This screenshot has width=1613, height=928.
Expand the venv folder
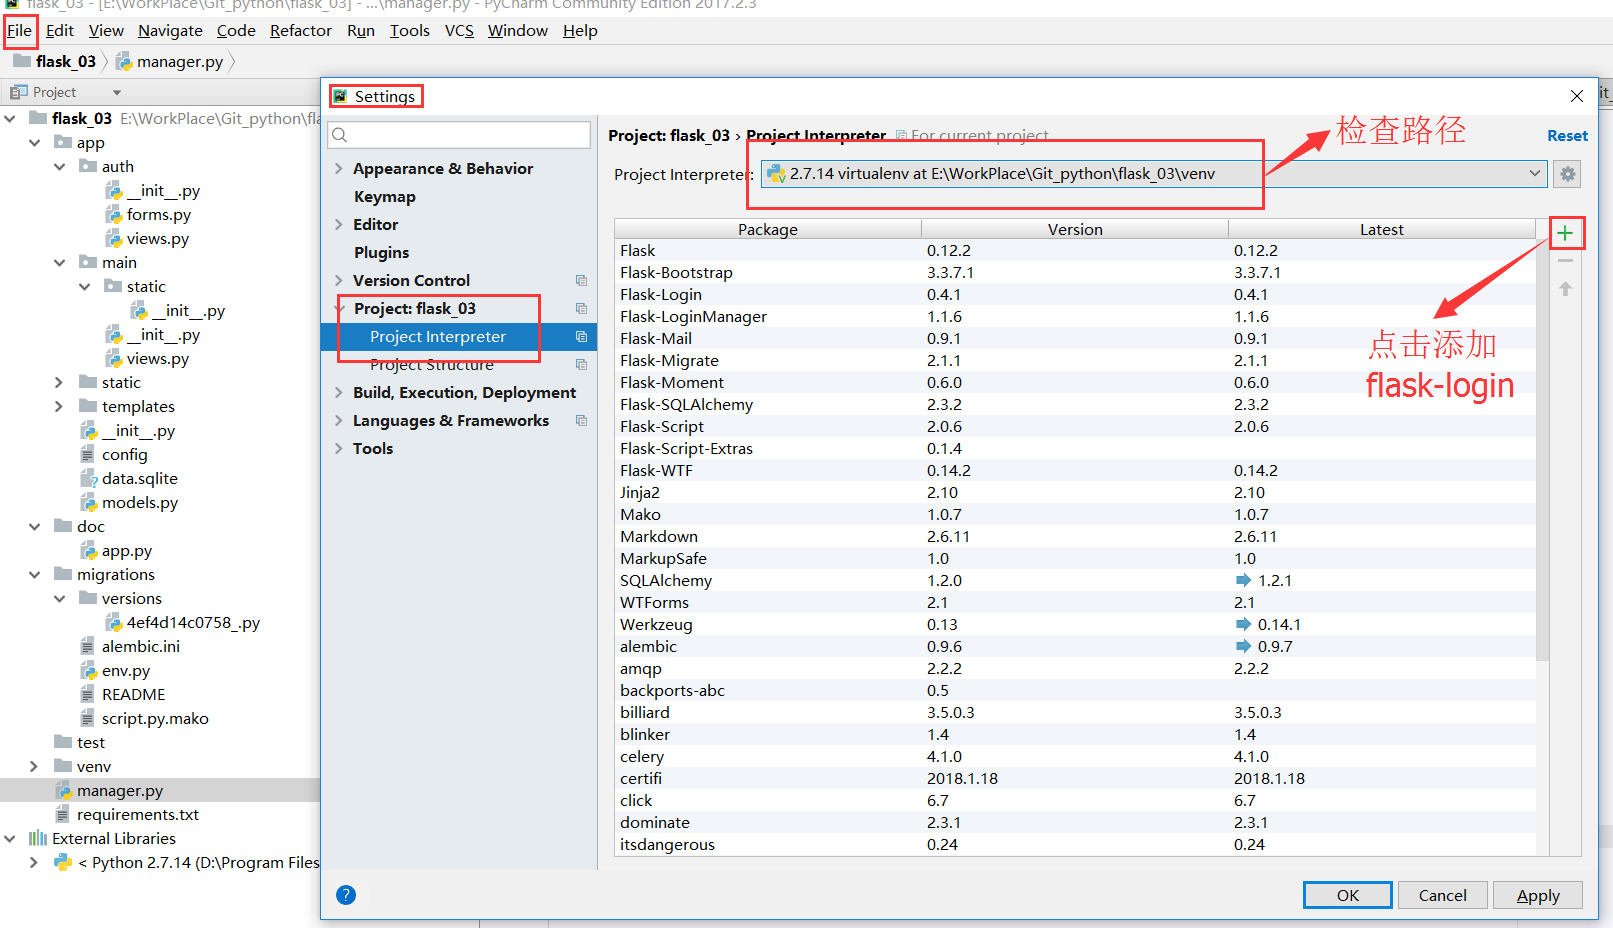(x=34, y=767)
